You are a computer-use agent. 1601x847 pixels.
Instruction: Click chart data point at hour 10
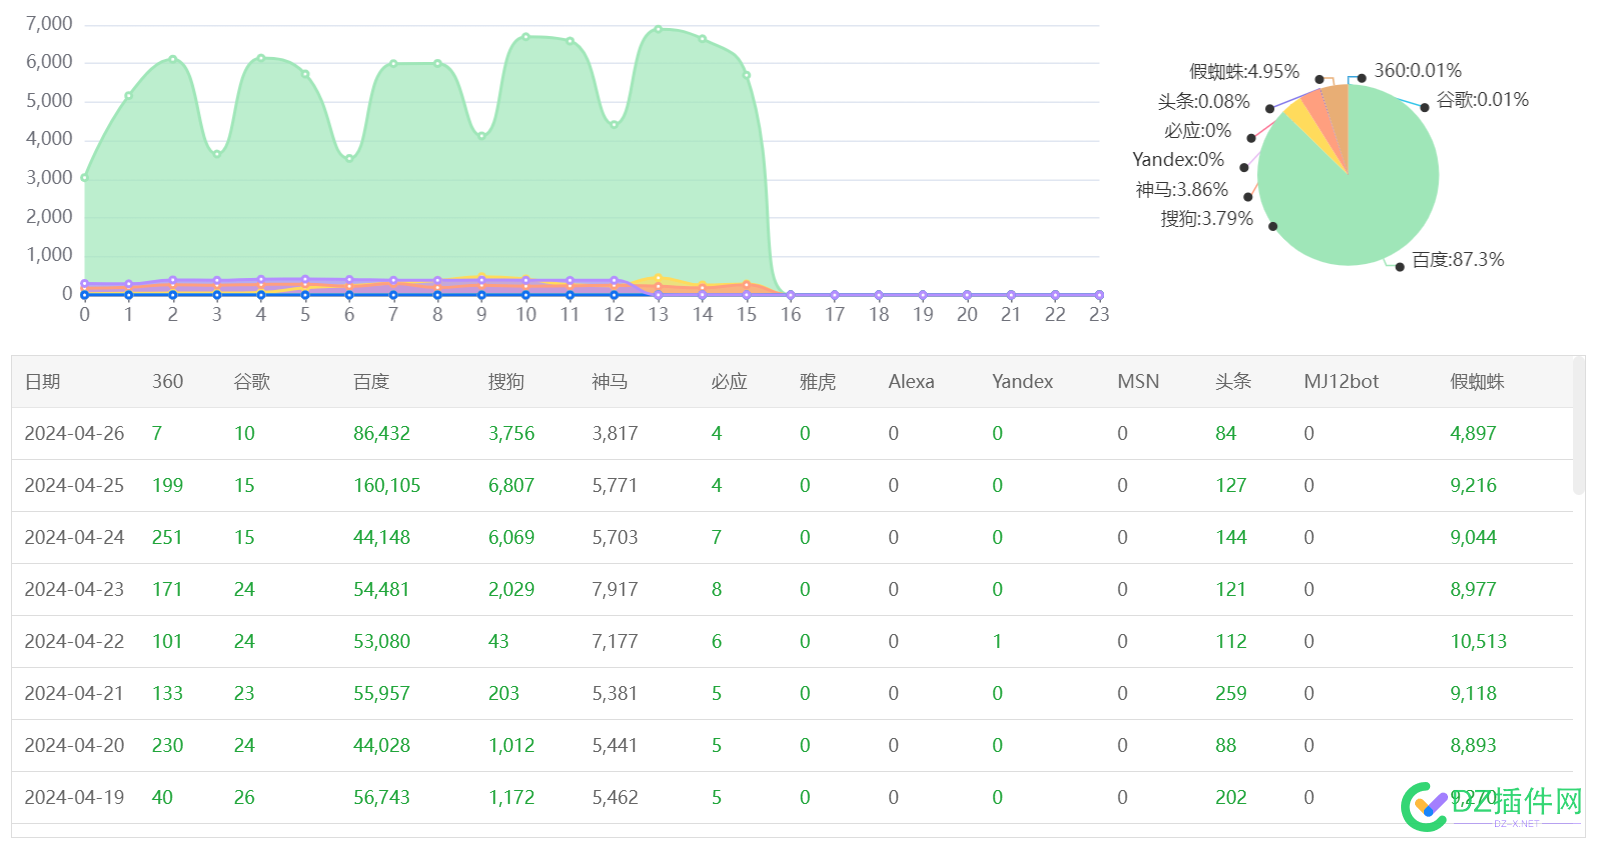pyautogui.click(x=526, y=37)
